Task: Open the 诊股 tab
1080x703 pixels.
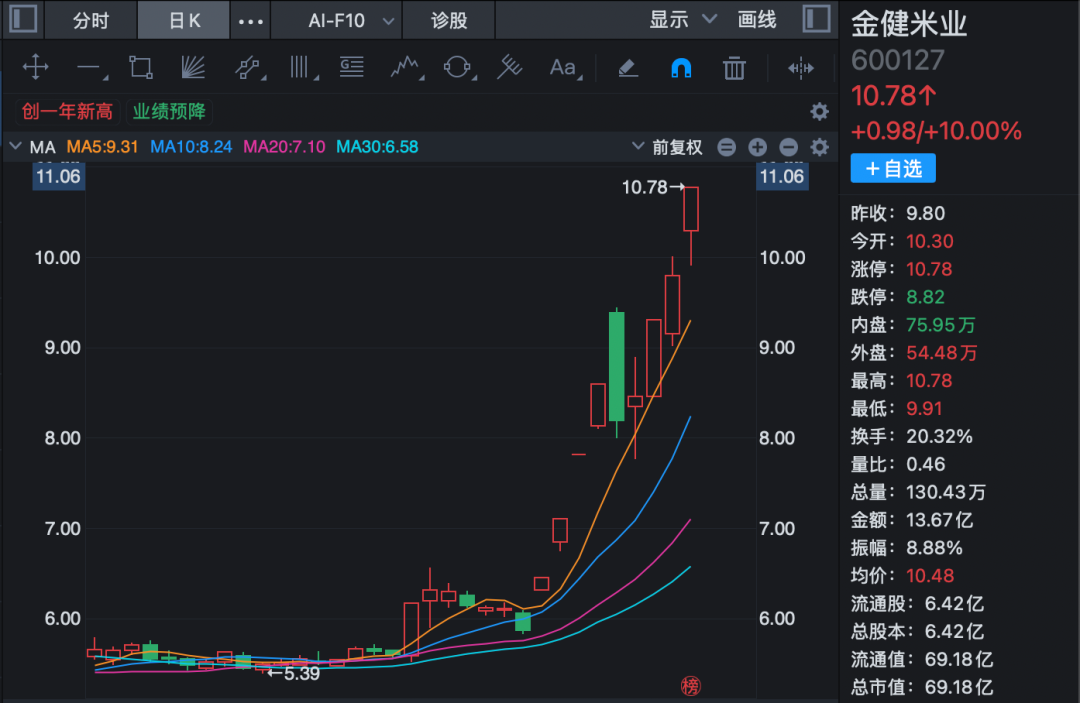Action: pos(449,21)
